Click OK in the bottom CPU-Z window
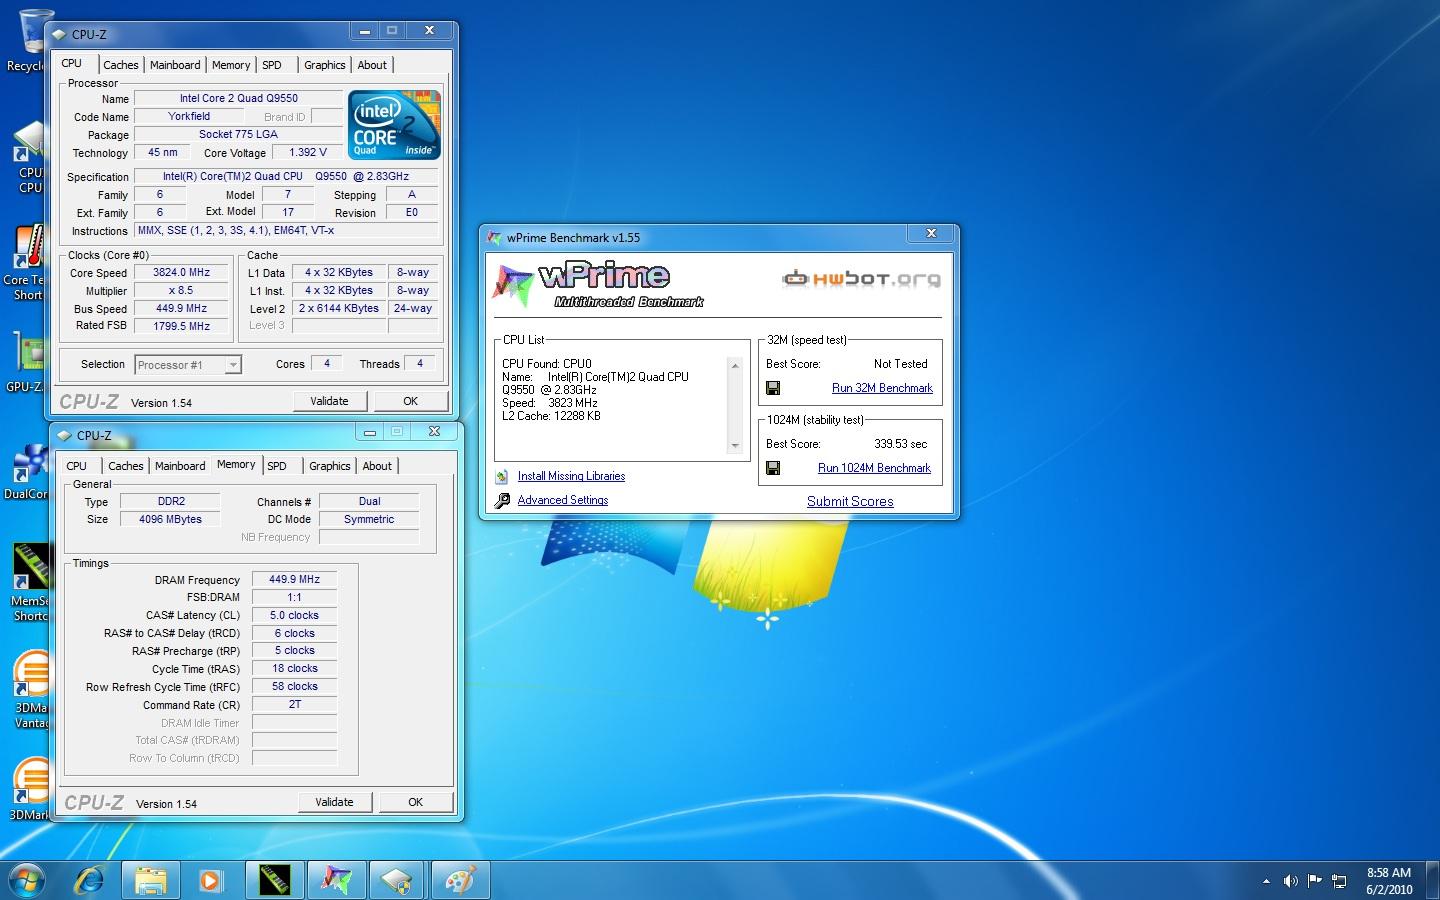The image size is (1440, 900). 415,802
